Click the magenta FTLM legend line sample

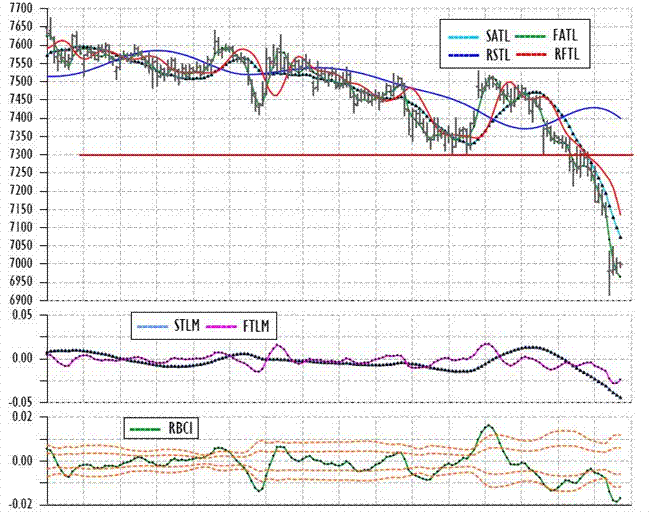221,327
